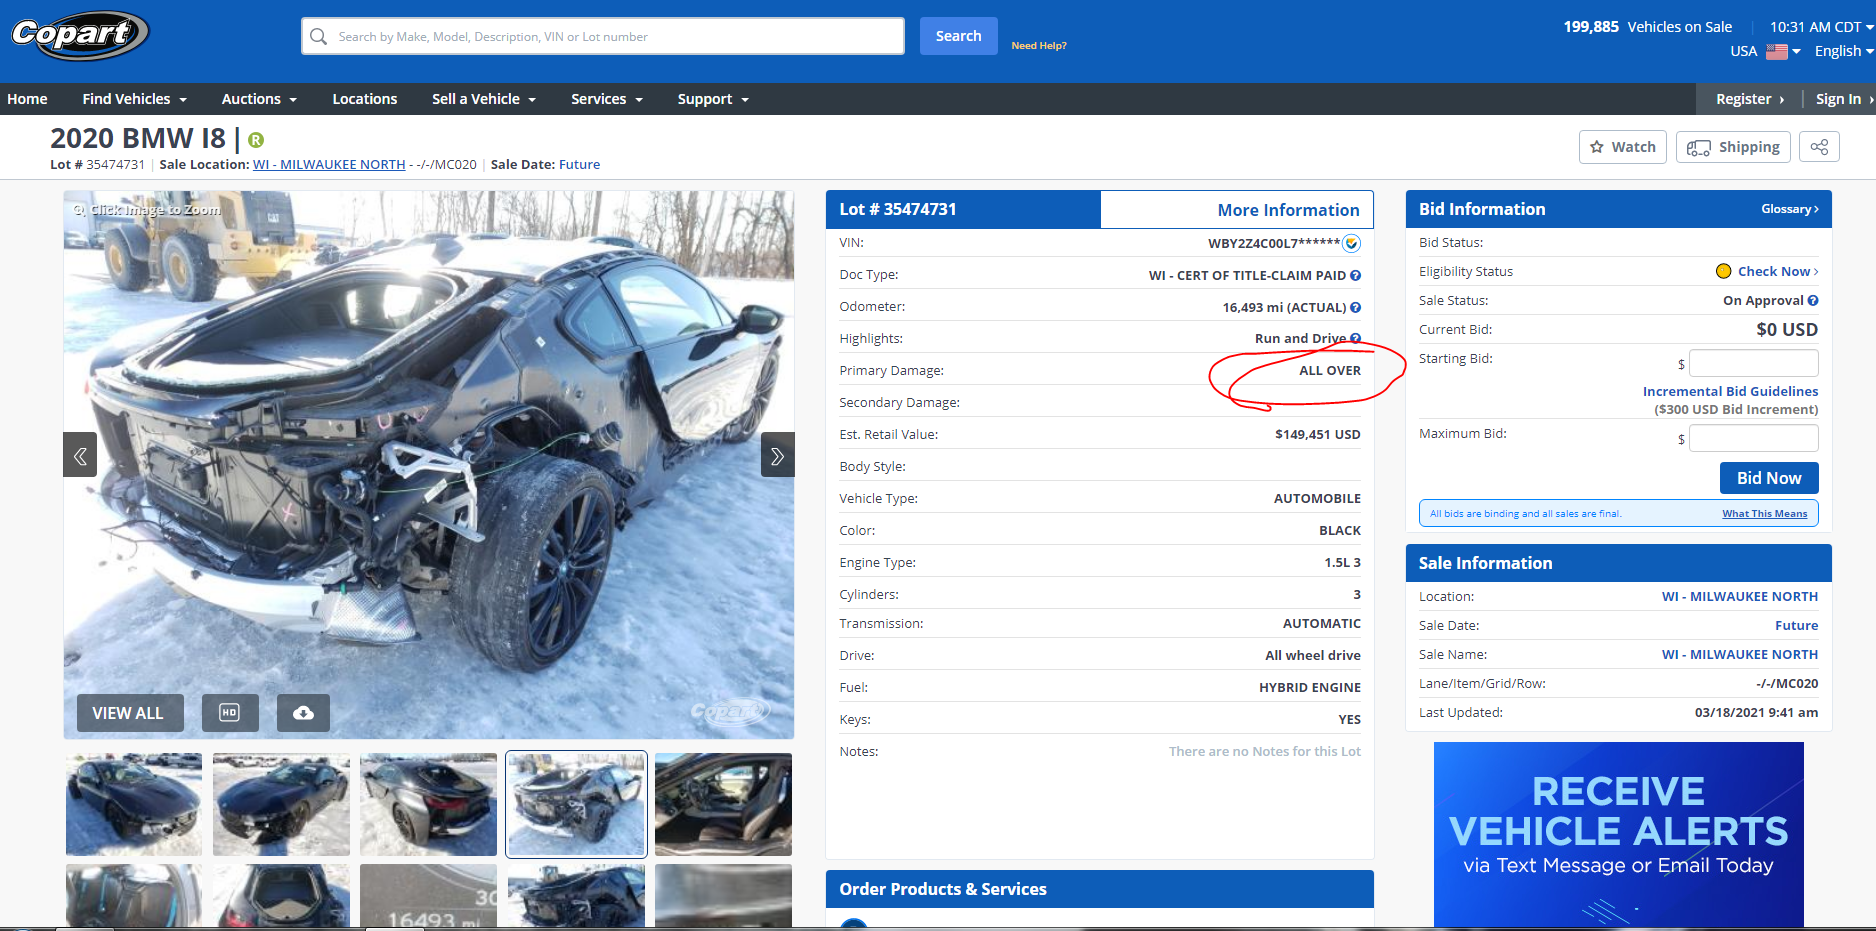
Task: Click the share icon button
Action: click(x=1818, y=147)
